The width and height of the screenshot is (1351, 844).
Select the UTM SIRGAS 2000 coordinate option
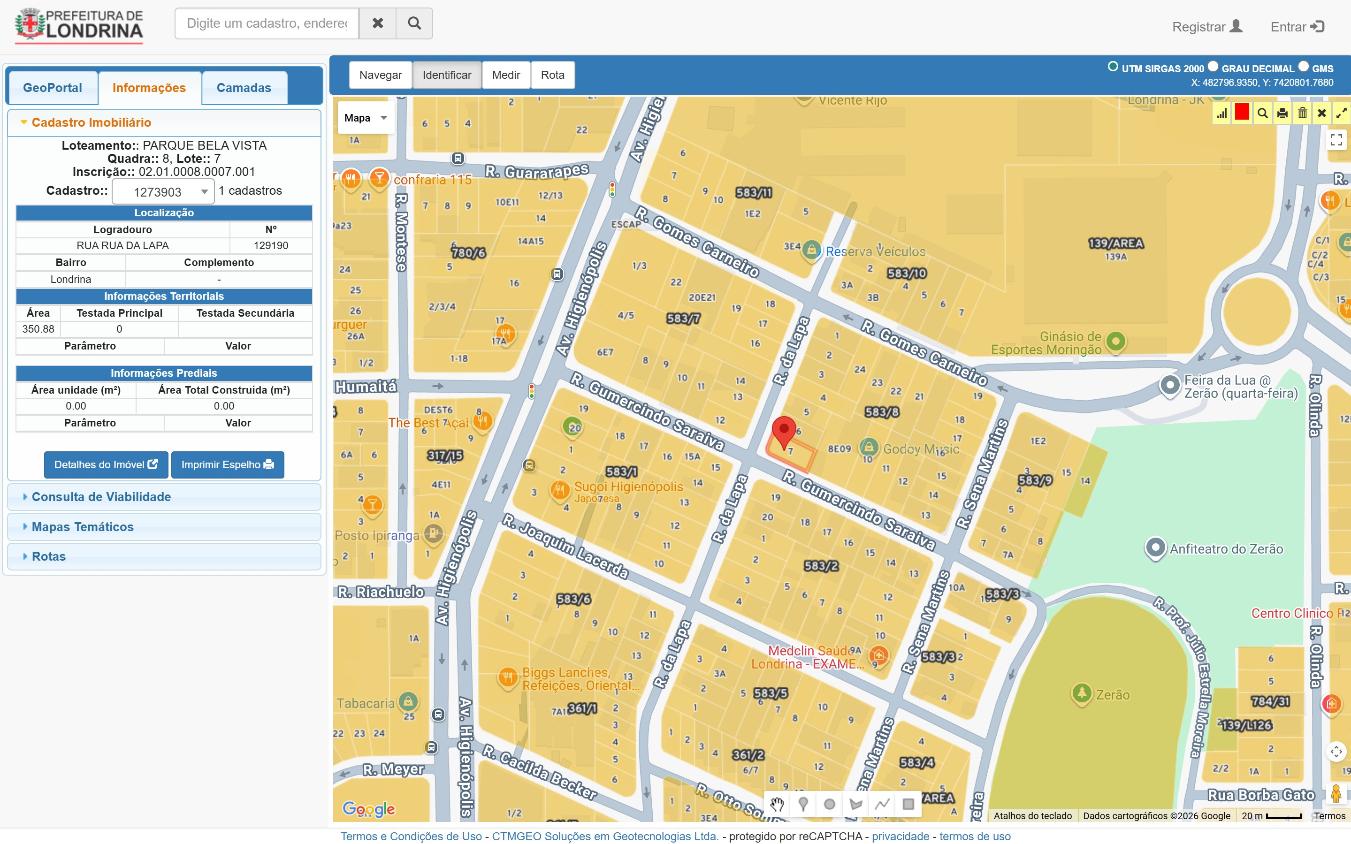1113,67
